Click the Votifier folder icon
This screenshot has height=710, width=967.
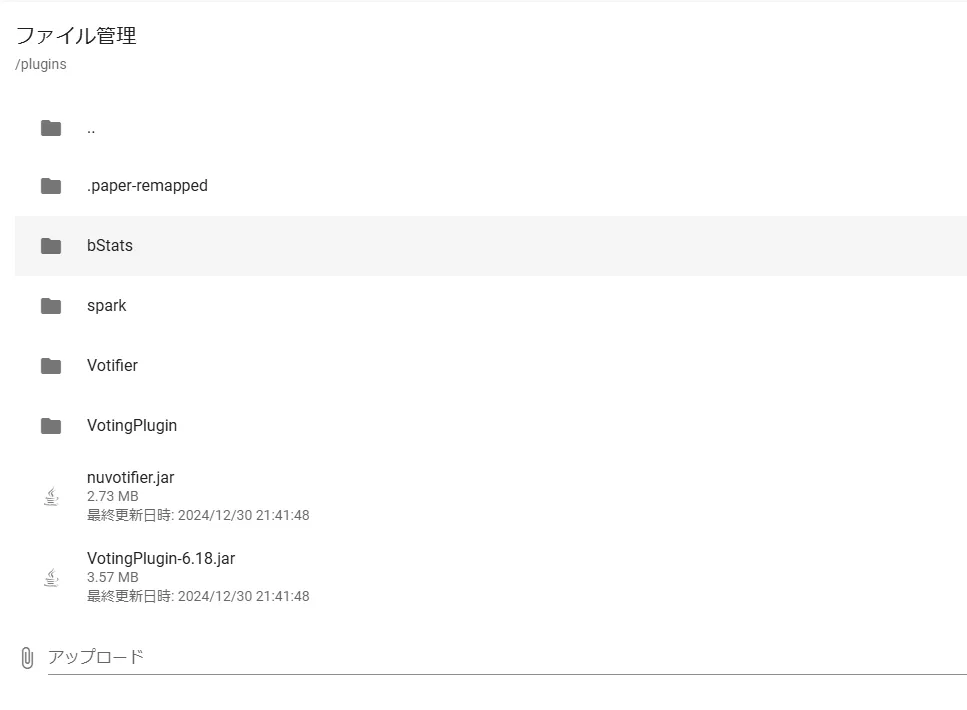[51, 366]
